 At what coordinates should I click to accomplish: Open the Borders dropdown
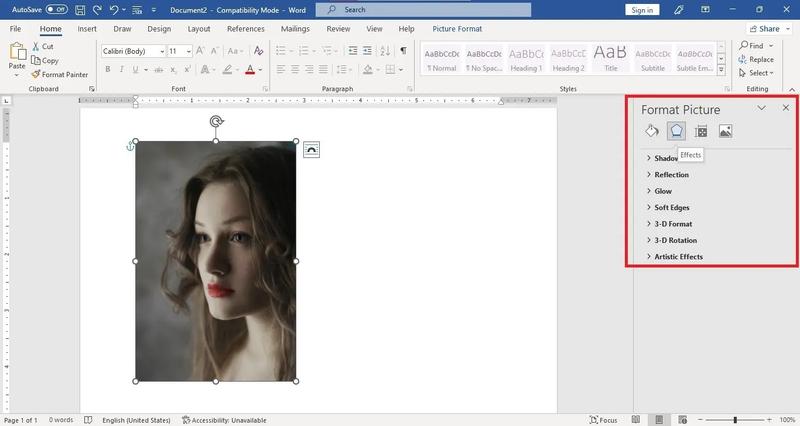pyautogui.click(x=401, y=69)
